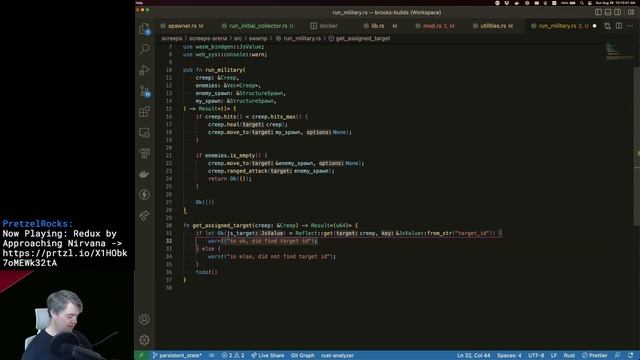This screenshot has width=640, height=360.
Task: Open Control Center in the macOS menu bar
Action: pyautogui.click(x=590, y=3)
